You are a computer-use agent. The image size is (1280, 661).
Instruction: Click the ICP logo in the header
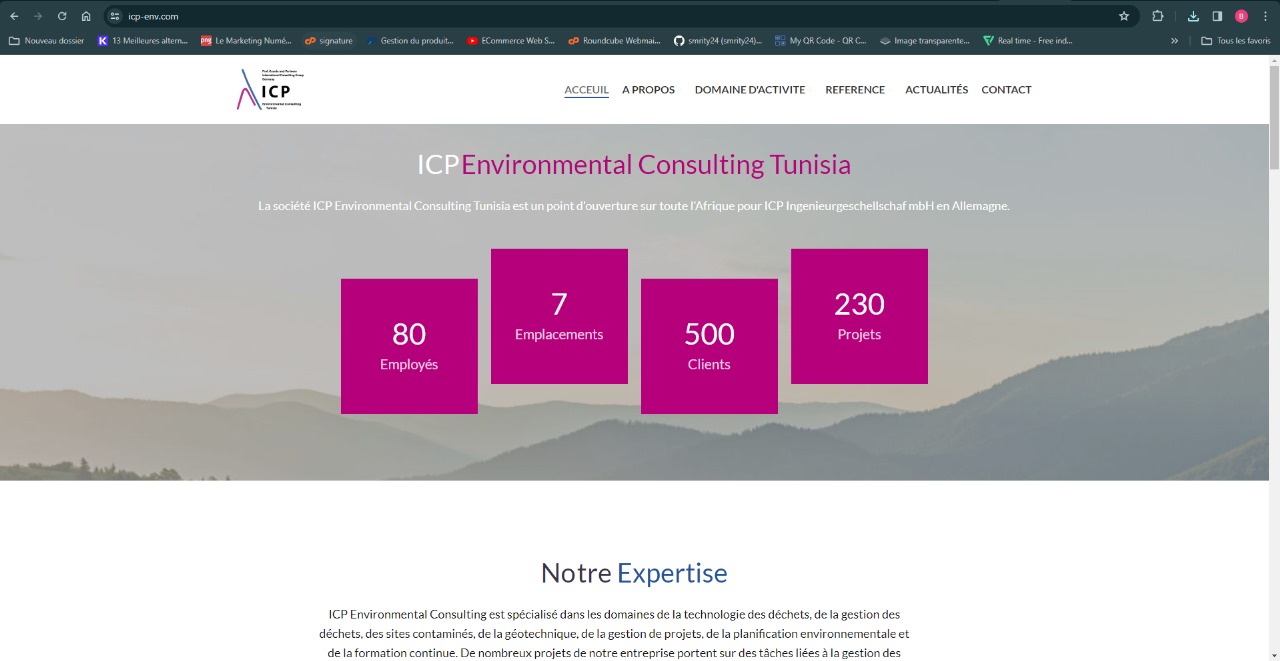[x=269, y=90]
